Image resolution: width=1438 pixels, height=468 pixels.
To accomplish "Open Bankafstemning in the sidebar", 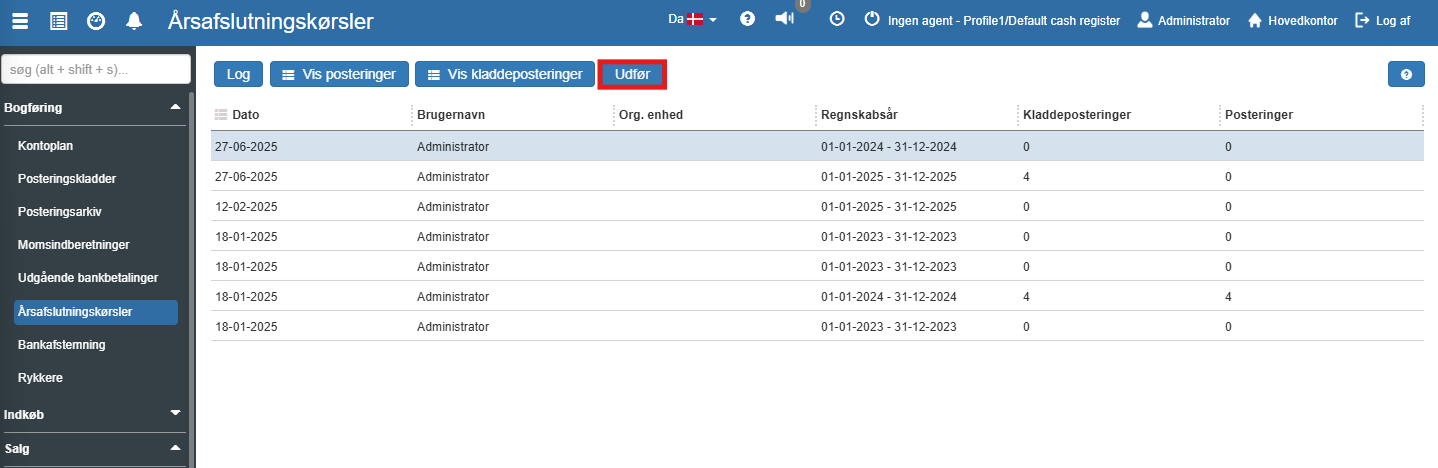I will coord(62,344).
